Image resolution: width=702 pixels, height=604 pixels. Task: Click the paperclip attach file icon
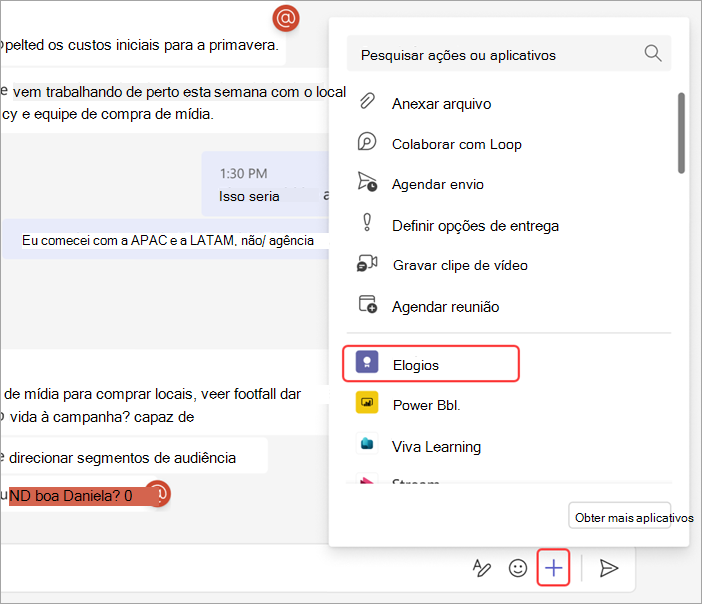(x=367, y=101)
